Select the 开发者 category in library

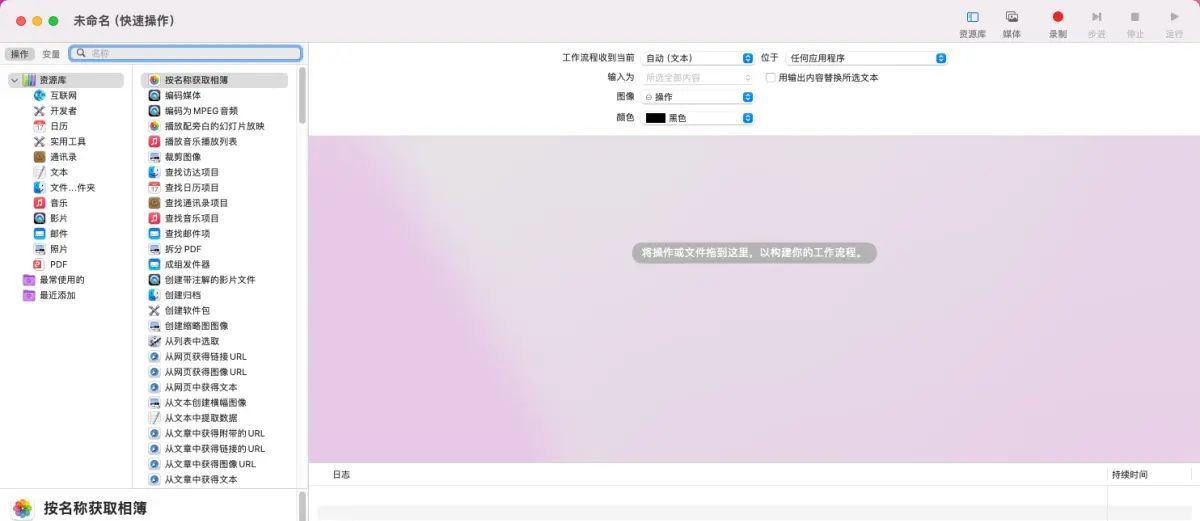(x=63, y=111)
